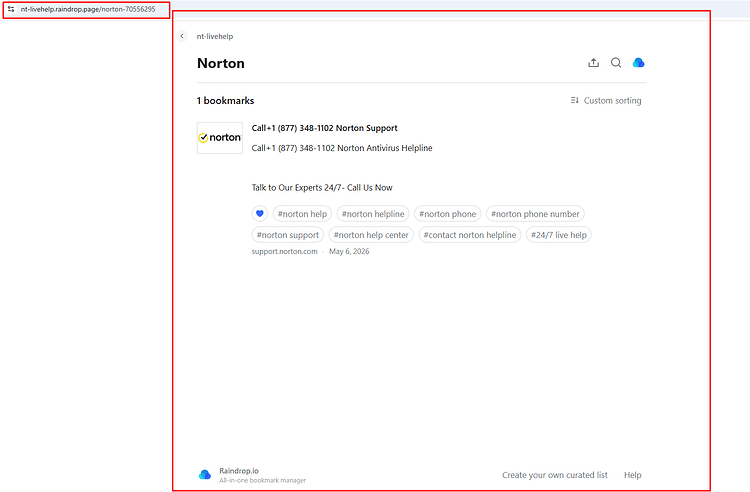The width and height of the screenshot is (750, 492).
Task: Click the Norton logo thumbnail
Action: click(x=220, y=138)
